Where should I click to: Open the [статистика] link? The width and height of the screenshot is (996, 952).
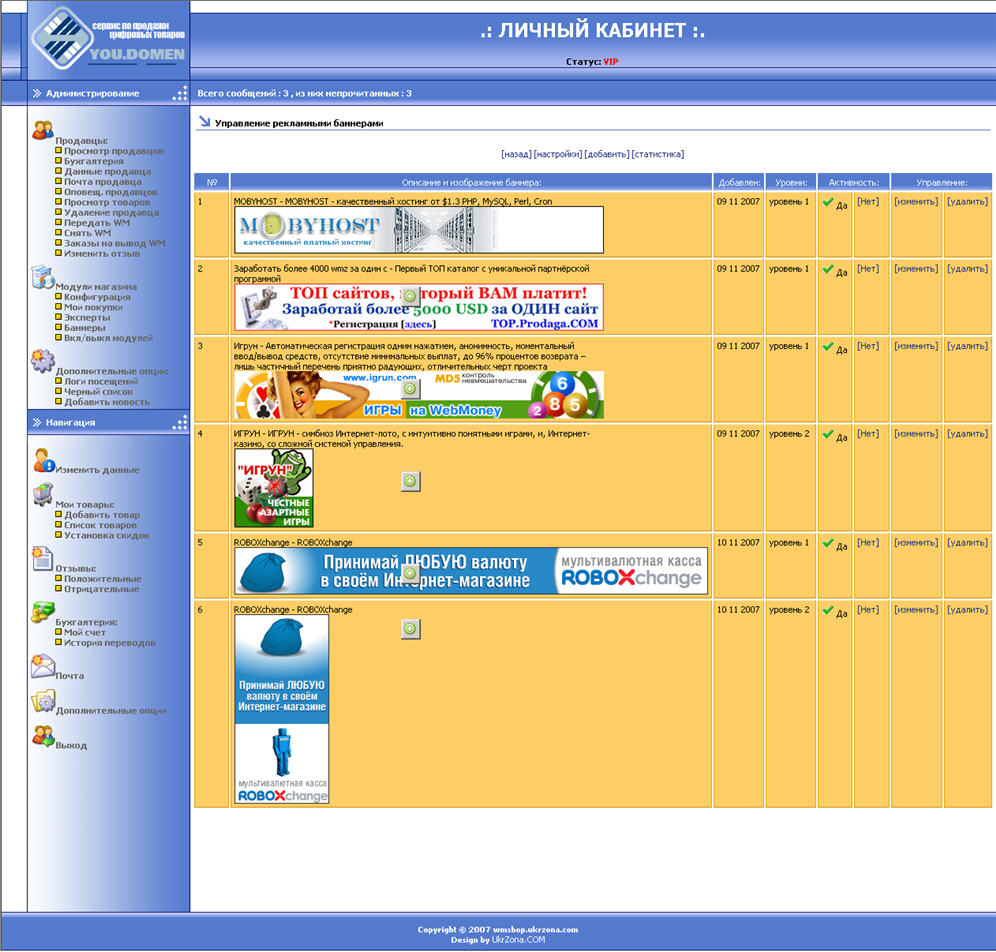(x=657, y=154)
